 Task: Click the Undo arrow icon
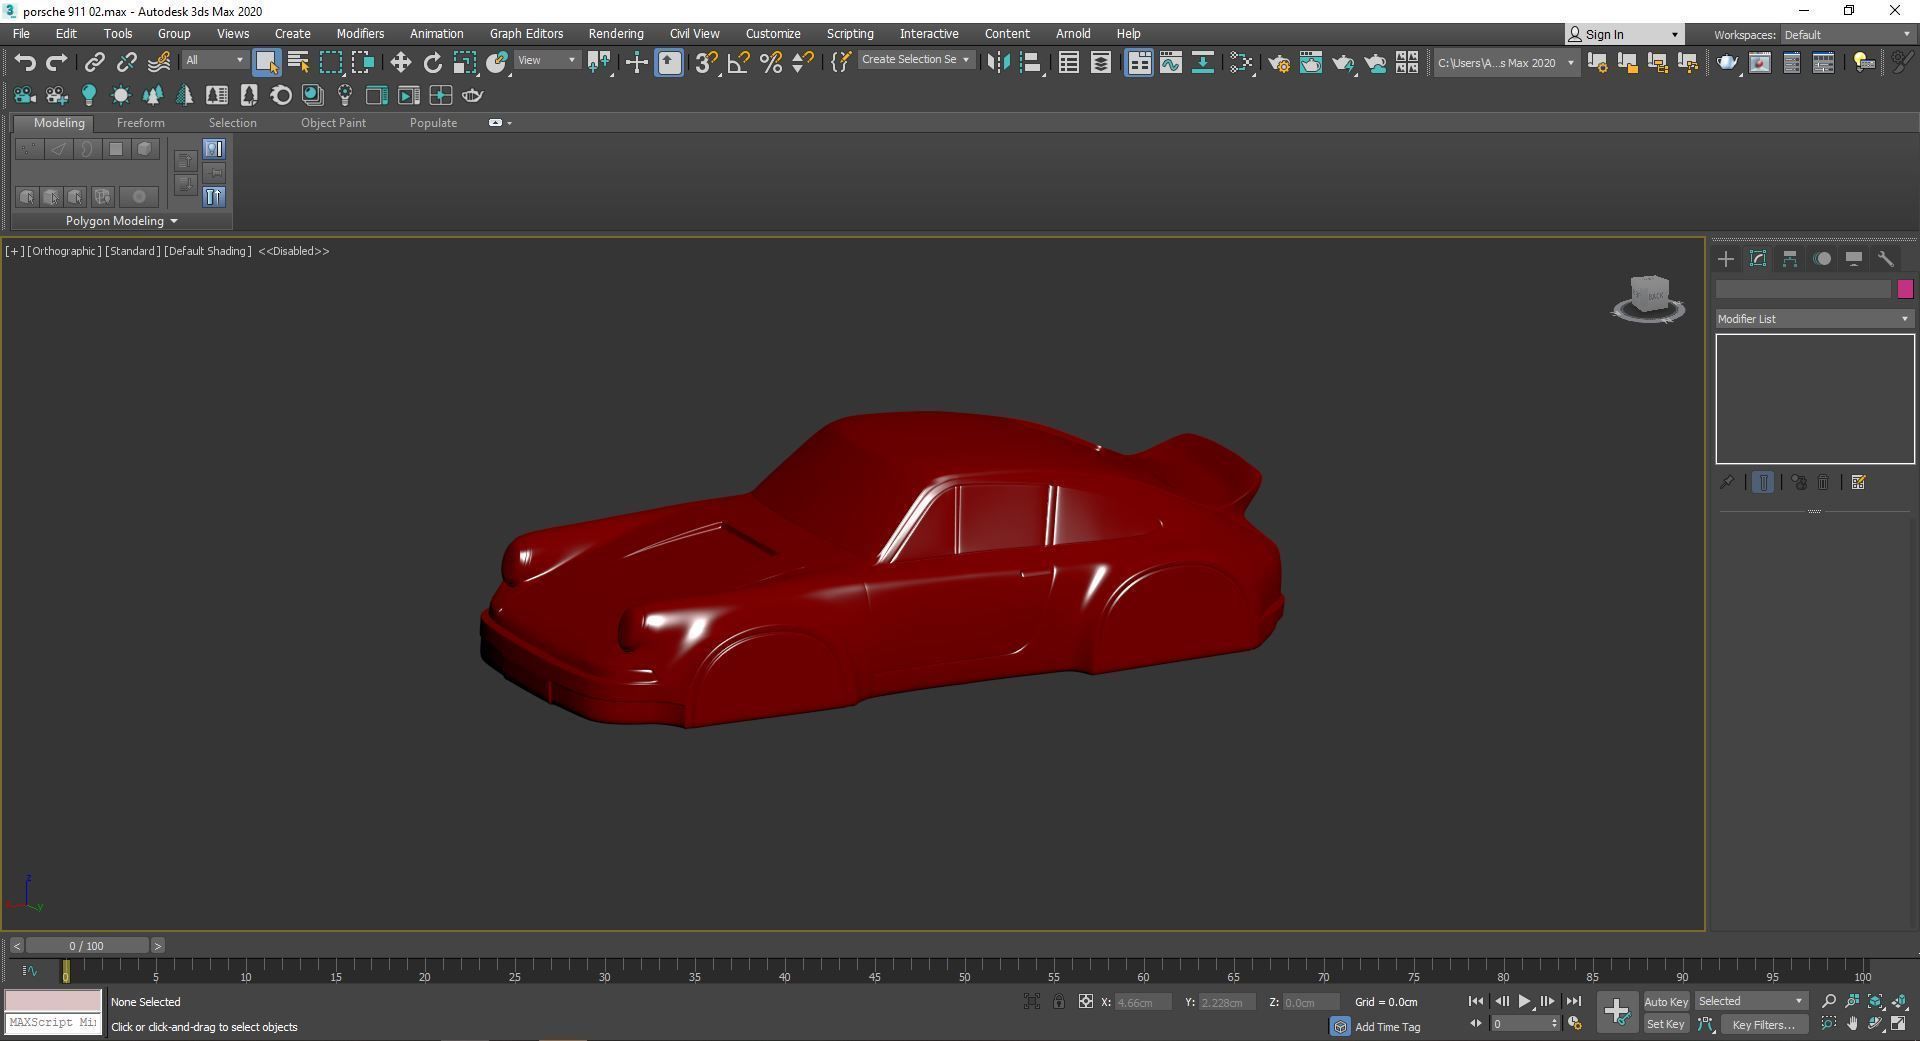[x=25, y=62]
